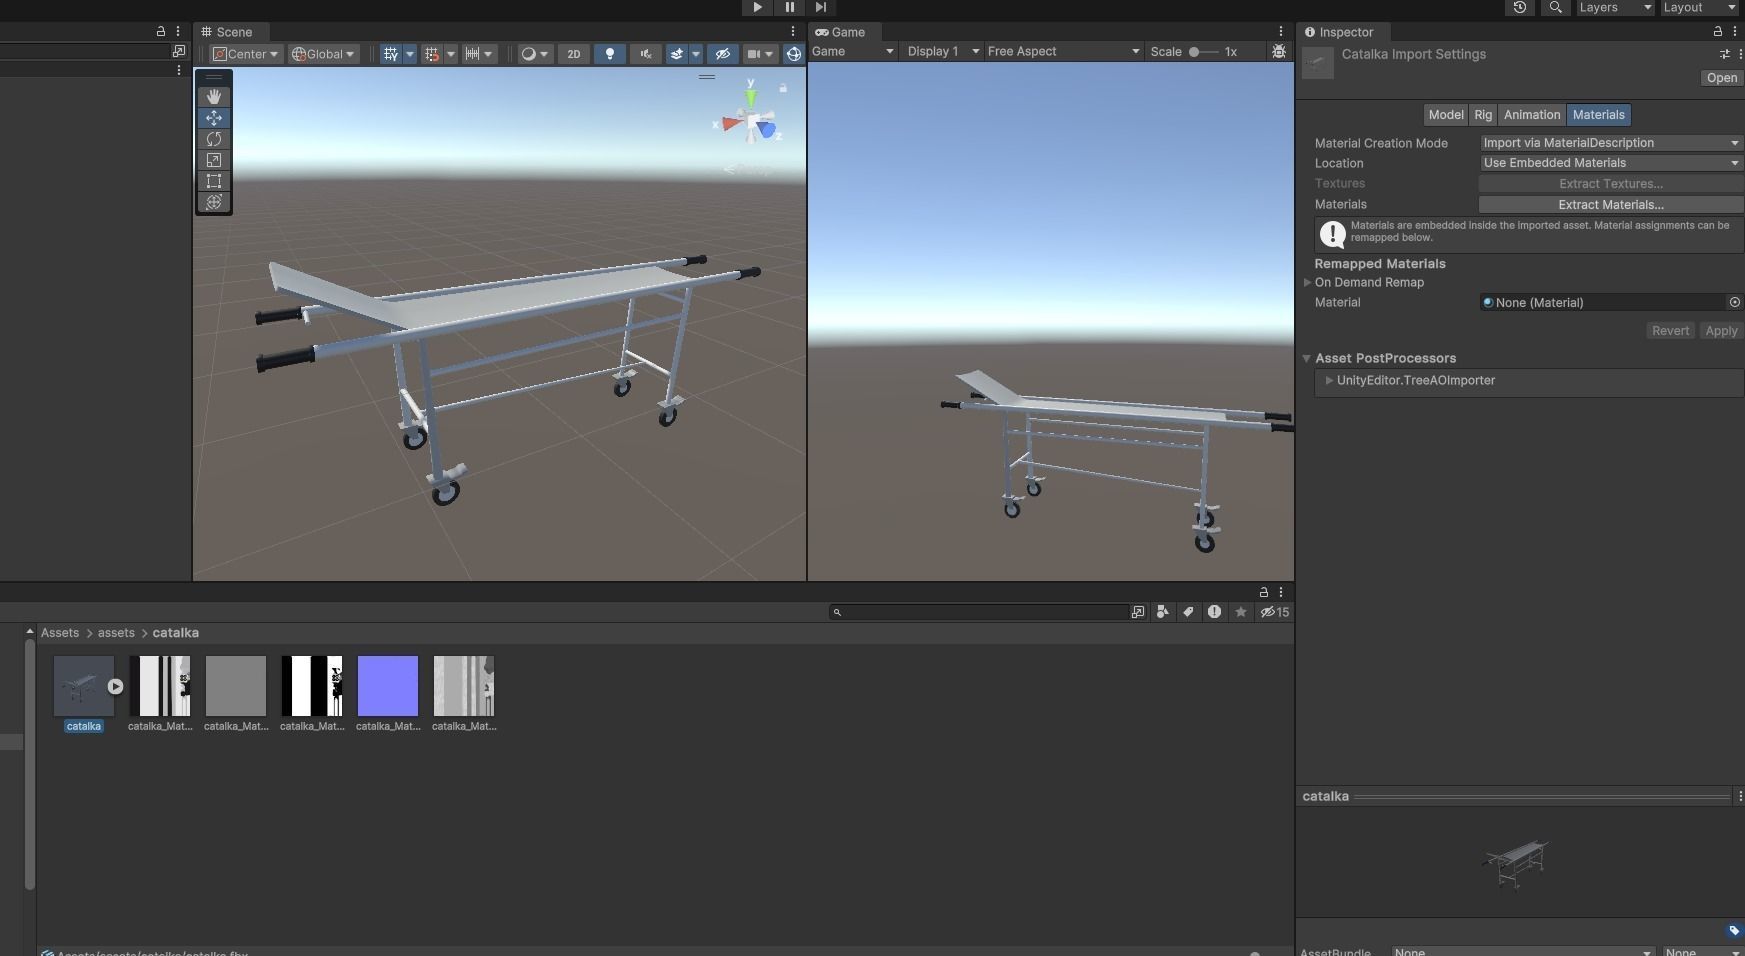Open the Layers dropdown
The image size is (1745, 956).
click(x=1614, y=7)
